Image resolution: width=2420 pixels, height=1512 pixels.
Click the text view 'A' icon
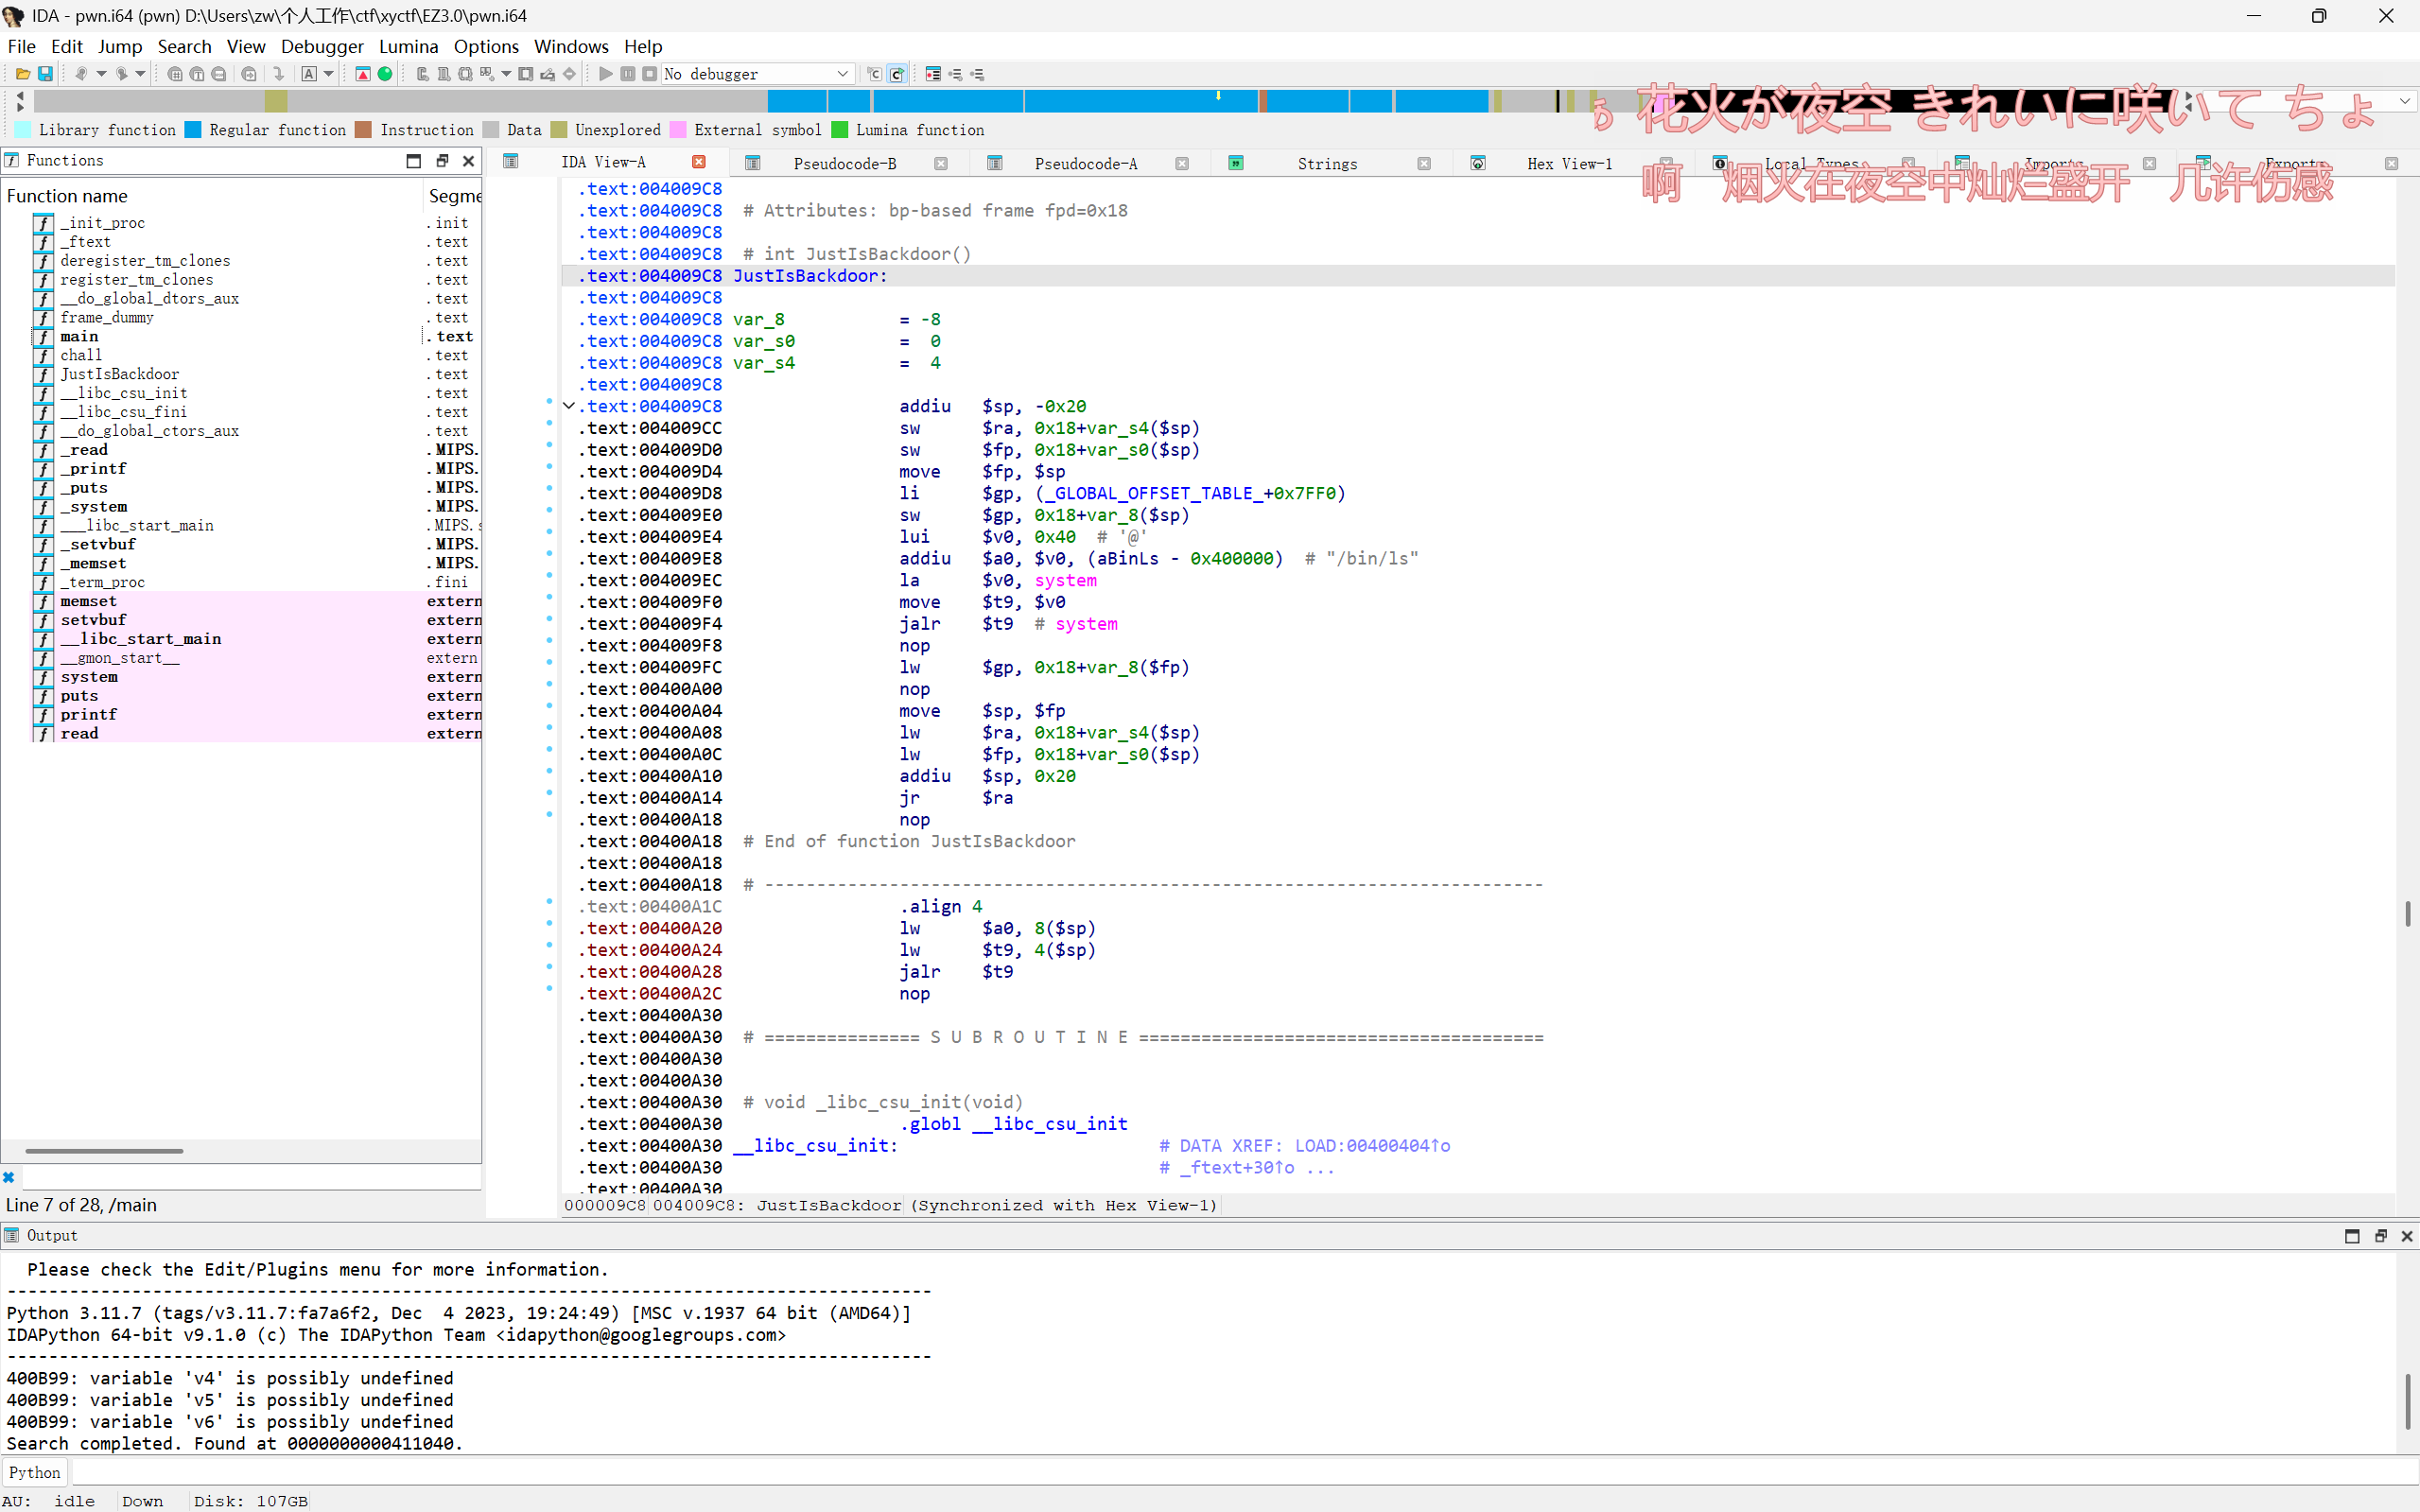(309, 74)
